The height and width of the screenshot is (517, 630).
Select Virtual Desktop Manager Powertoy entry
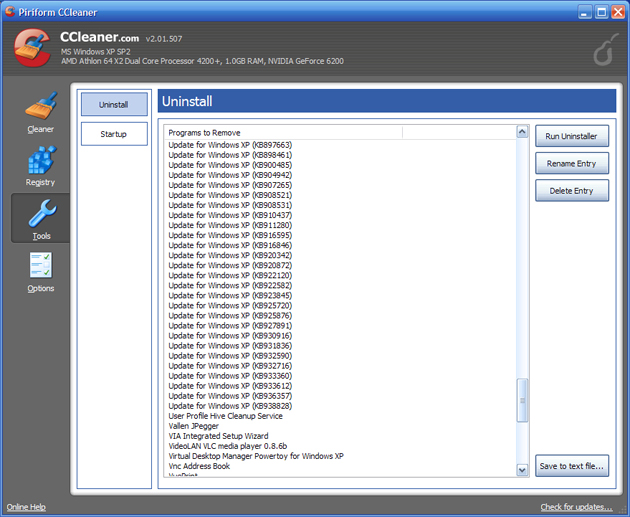(256, 456)
